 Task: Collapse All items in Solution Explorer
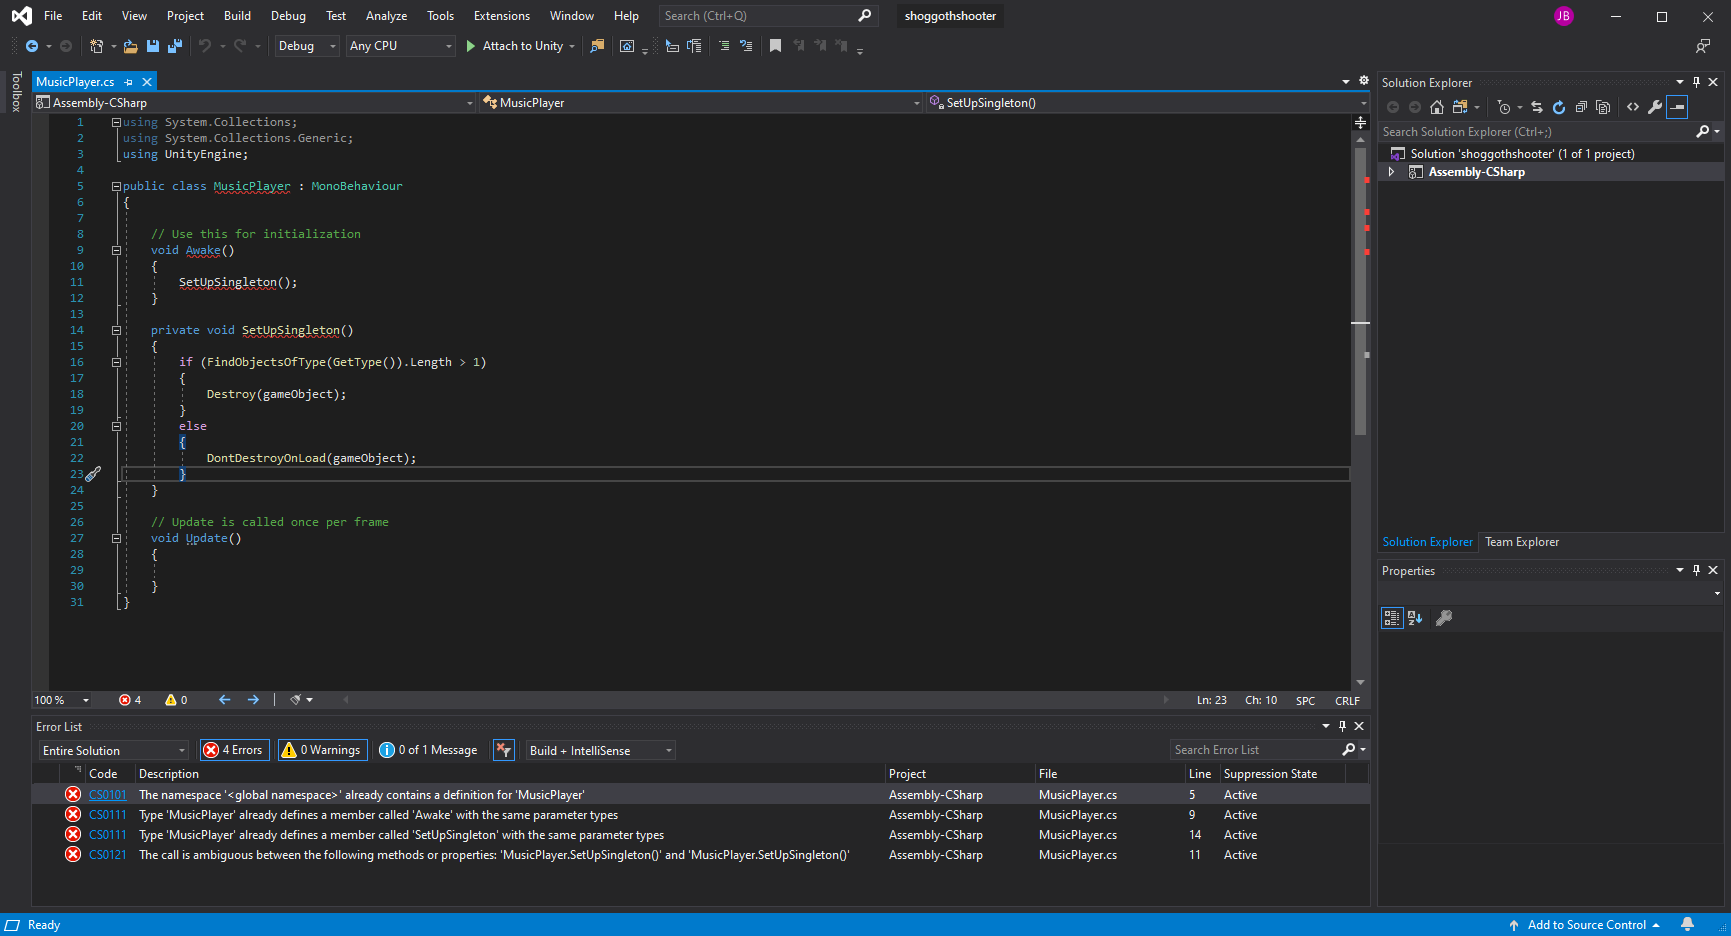(1581, 107)
